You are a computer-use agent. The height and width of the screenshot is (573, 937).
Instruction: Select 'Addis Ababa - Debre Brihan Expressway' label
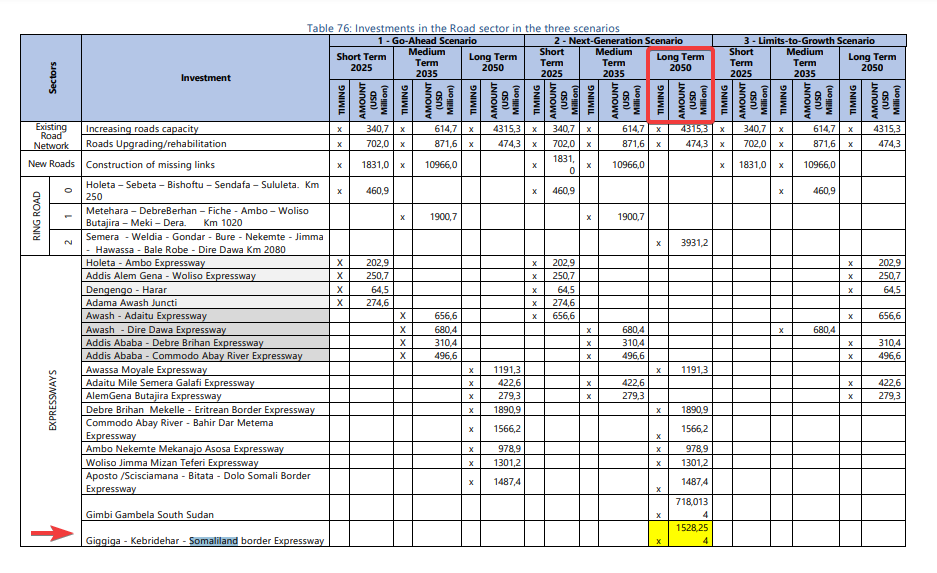(174, 342)
